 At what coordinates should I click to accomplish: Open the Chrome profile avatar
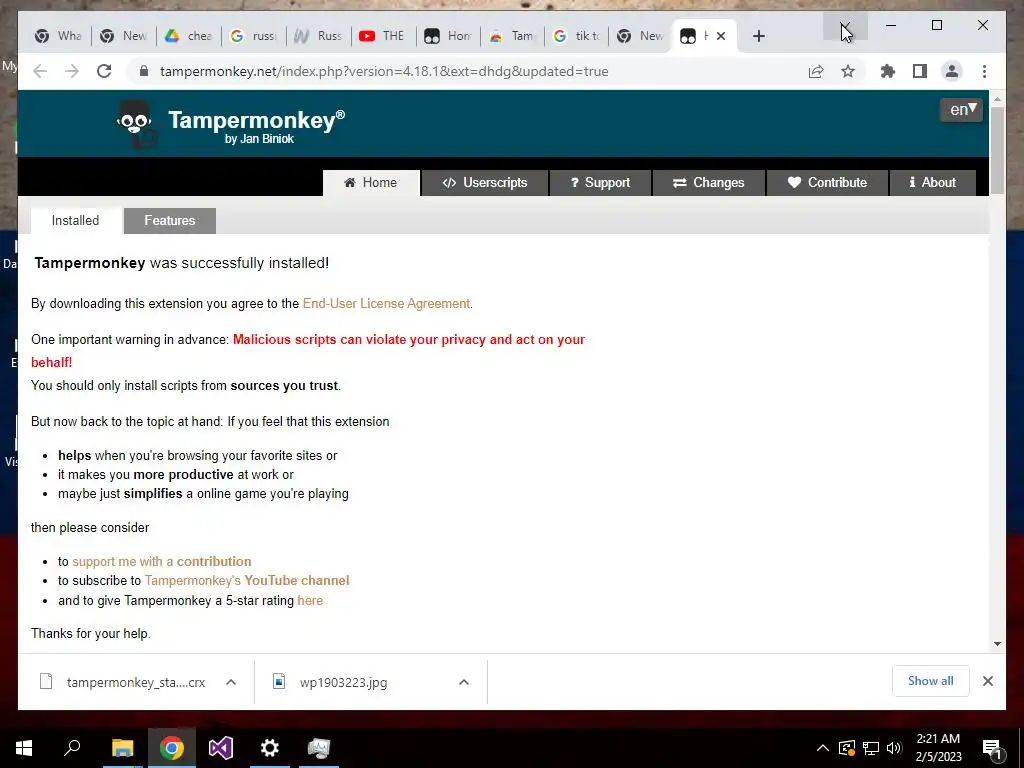point(952,71)
